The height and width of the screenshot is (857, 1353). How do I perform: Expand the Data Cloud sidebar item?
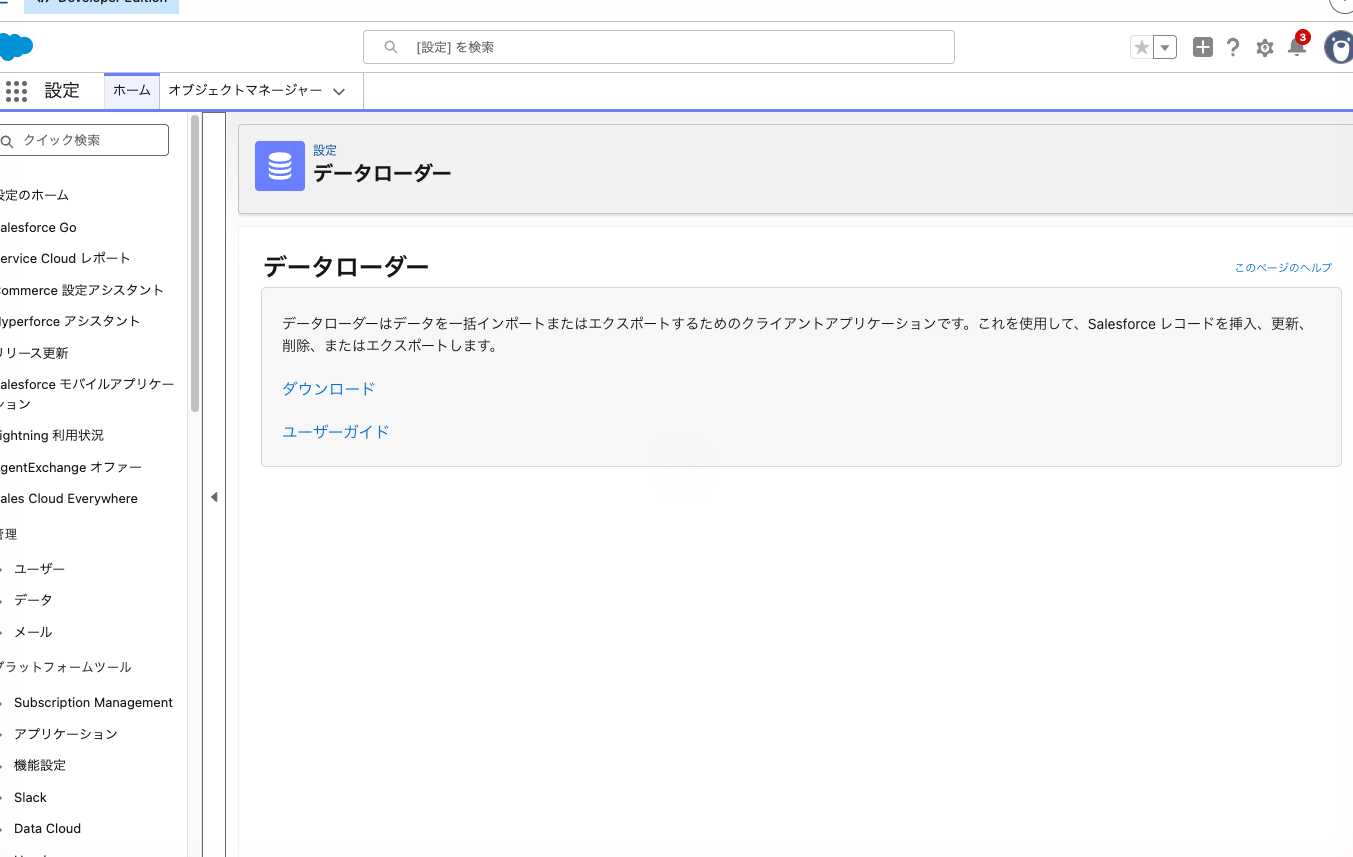tap(47, 828)
